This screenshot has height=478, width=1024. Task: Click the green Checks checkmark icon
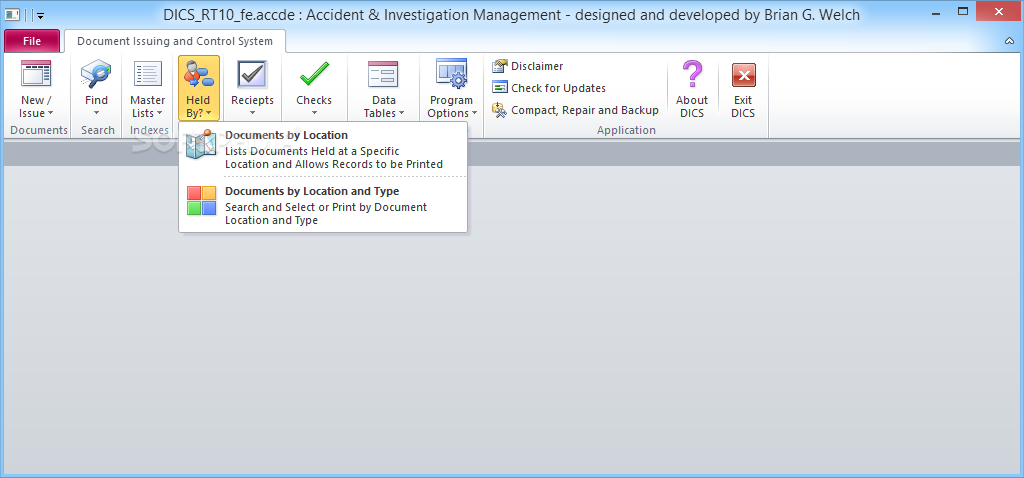pos(314,73)
